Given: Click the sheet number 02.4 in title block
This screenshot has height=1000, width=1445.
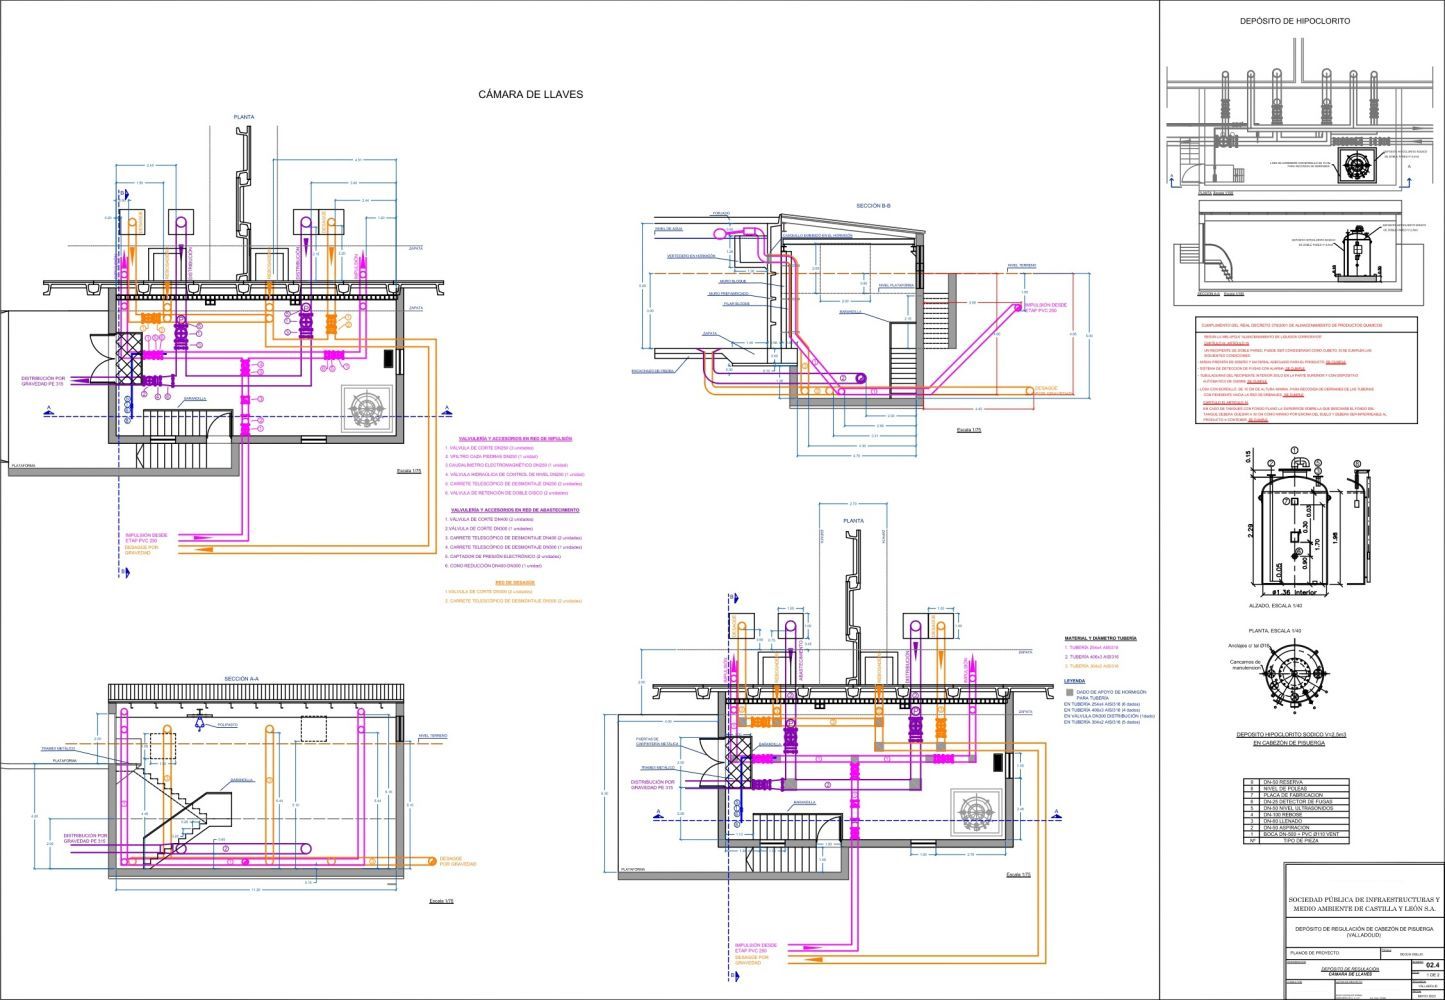Looking at the screenshot, I should [x=1431, y=964].
